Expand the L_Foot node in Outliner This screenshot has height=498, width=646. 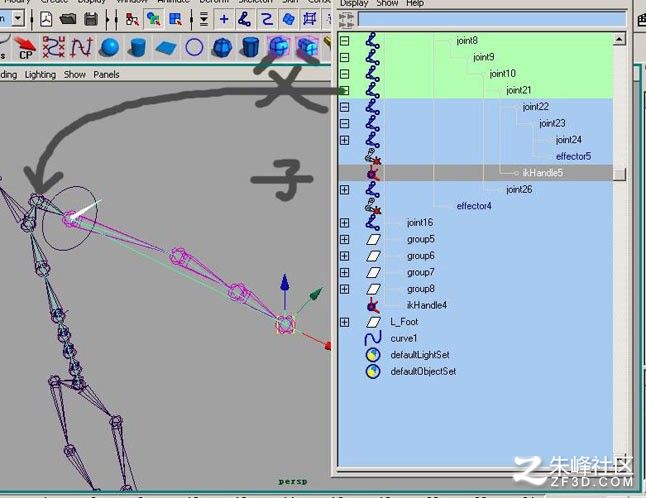pyautogui.click(x=344, y=322)
